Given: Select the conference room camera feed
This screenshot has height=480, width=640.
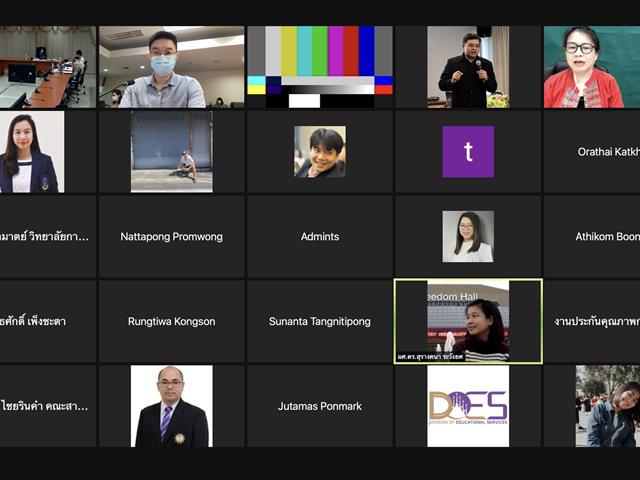Looking at the screenshot, I should [x=48, y=67].
